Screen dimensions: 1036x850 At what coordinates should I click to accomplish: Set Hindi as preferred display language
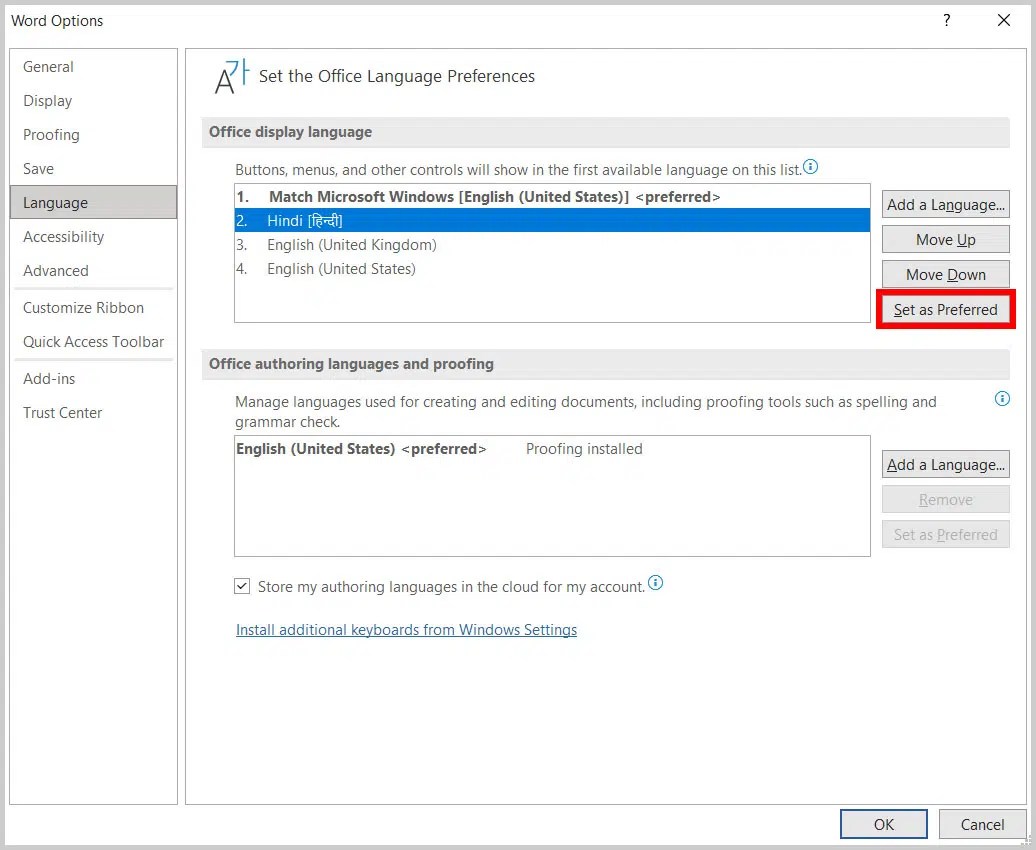pyautogui.click(x=945, y=310)
